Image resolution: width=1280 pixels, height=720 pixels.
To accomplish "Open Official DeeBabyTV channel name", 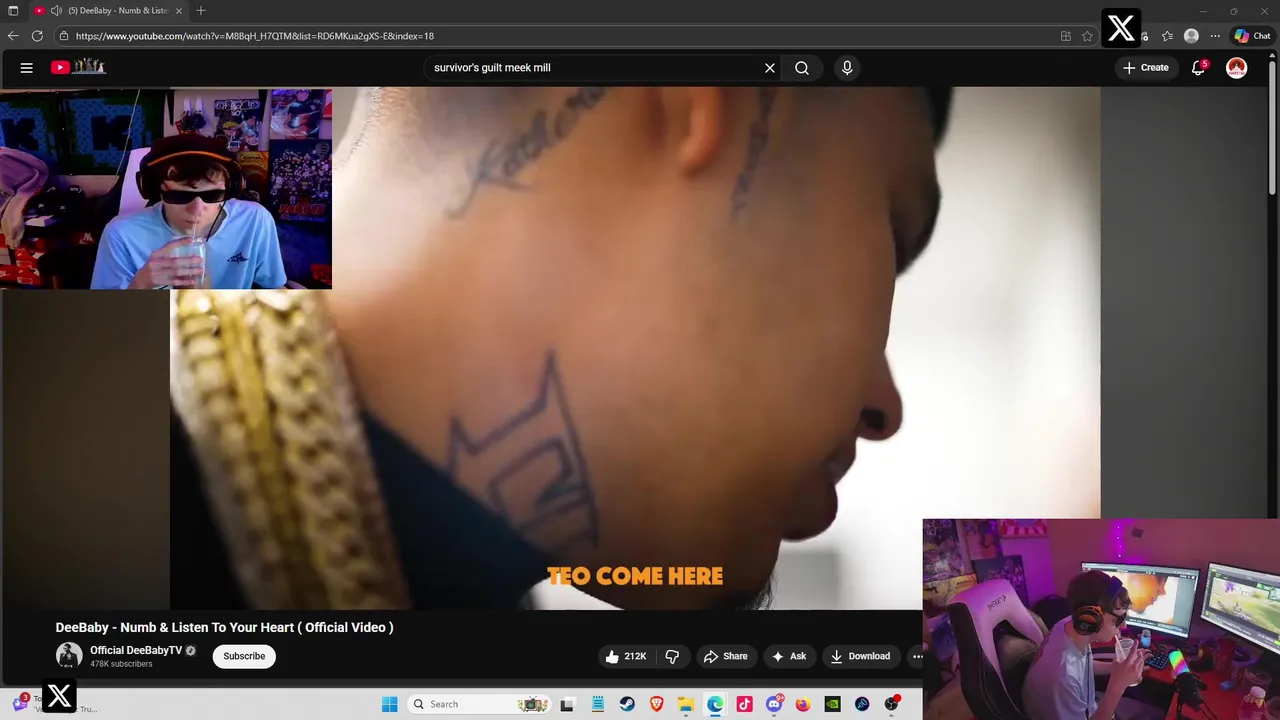I will [136, 650].
